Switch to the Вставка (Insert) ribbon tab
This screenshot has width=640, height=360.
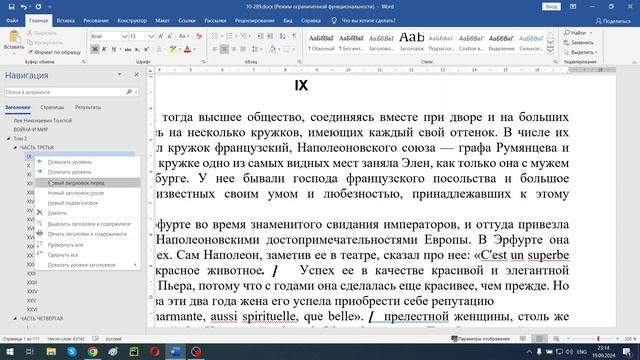[65, 20]
